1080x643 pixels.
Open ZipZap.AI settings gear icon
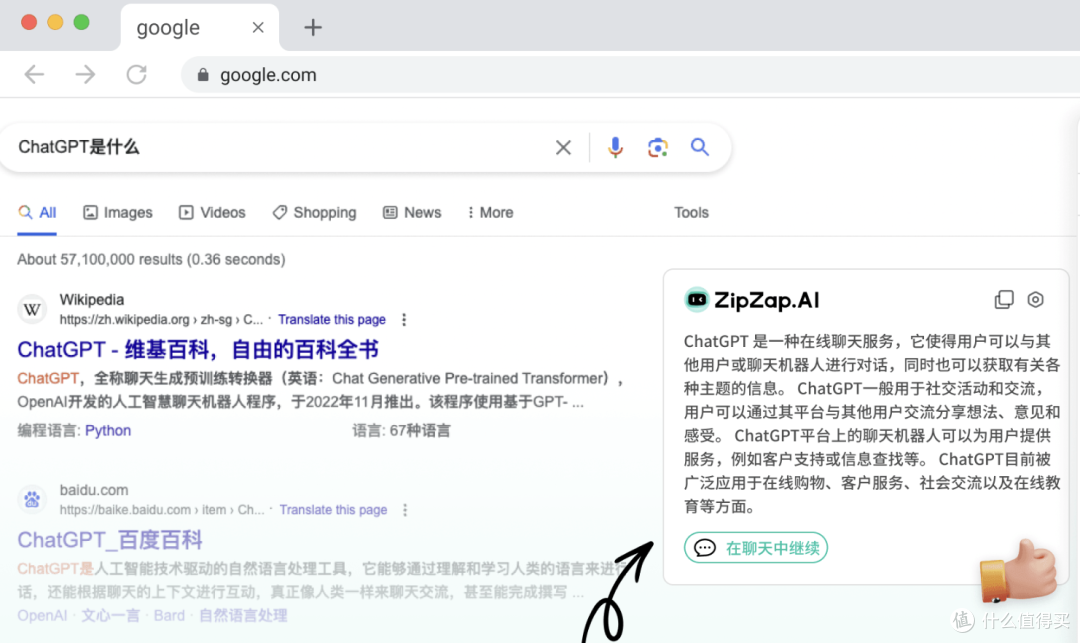point(1035,299)
